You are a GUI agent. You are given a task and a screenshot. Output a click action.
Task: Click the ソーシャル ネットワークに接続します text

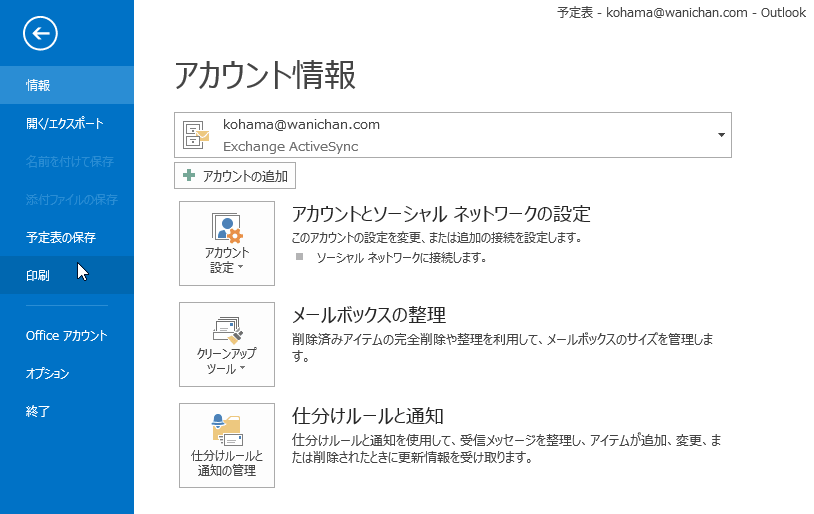[x=401, y=258]
